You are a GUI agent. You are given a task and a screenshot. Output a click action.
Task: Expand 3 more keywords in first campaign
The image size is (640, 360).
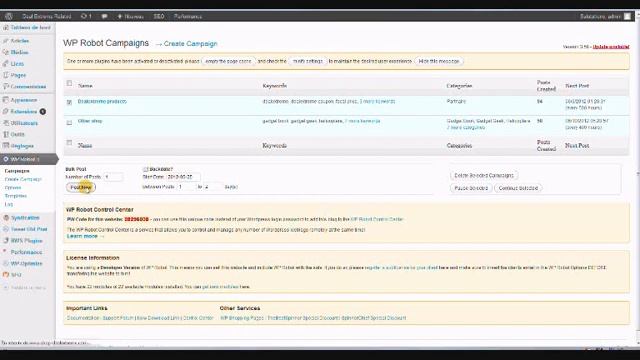coord(377,101)
